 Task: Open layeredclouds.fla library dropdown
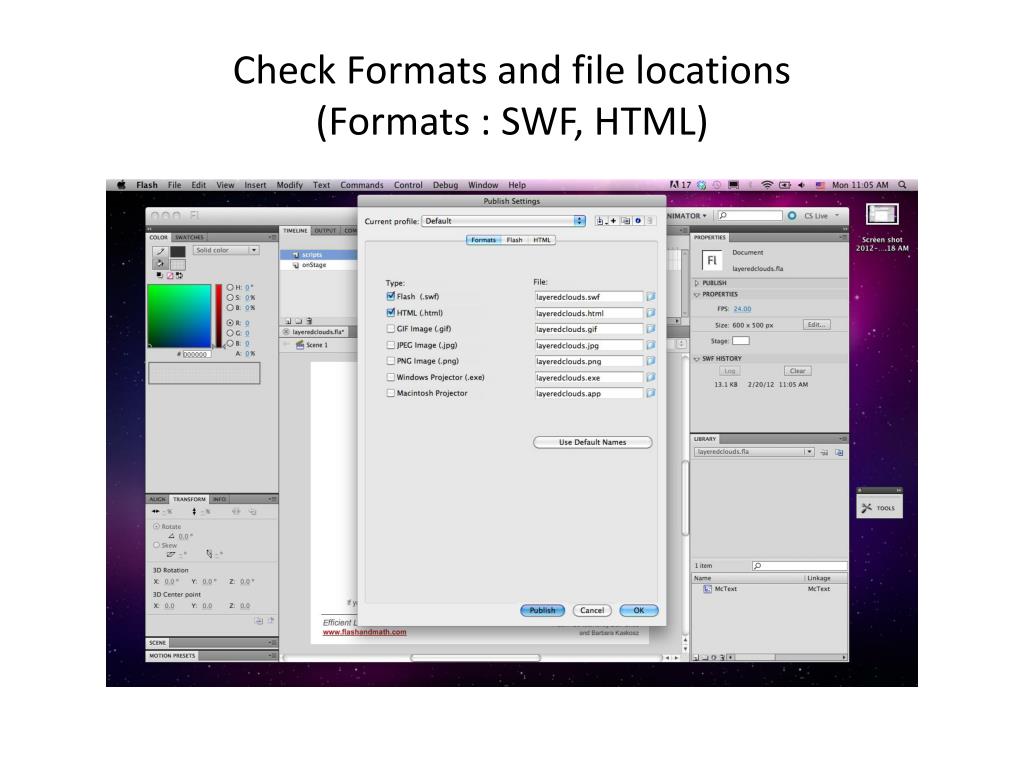[754, 452]
